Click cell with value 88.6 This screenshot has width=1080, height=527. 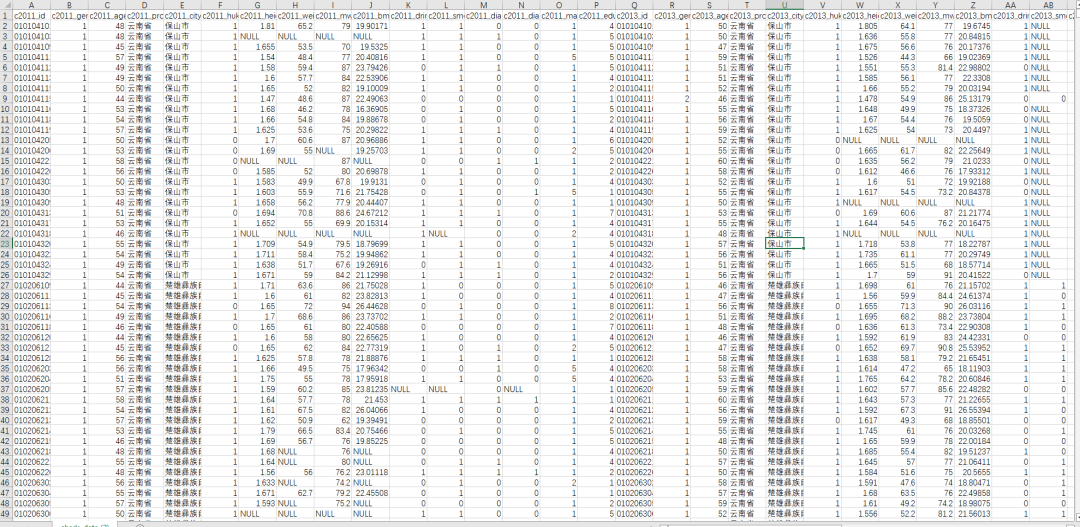pos(333,212)
